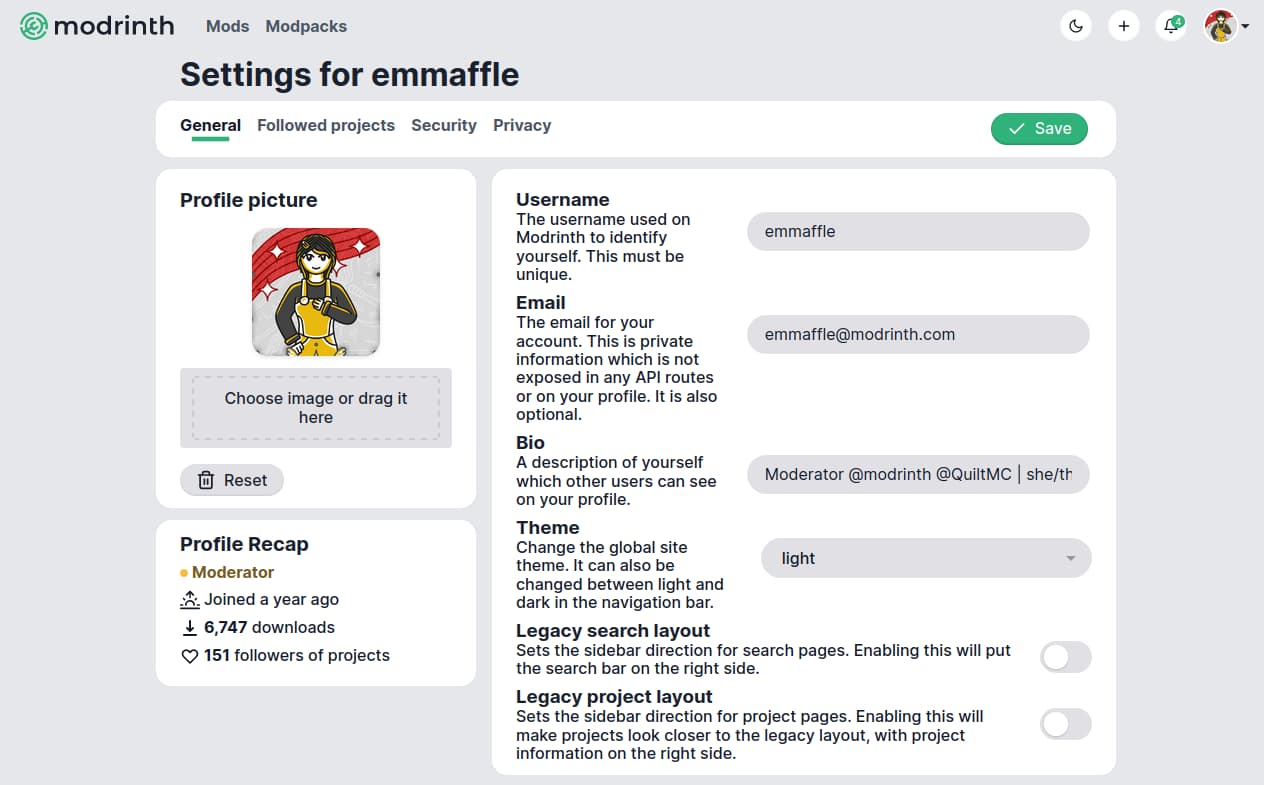Open the Mods section in the navbar
This screenshot has width=1264, height=785.
[x=227, y=26]
